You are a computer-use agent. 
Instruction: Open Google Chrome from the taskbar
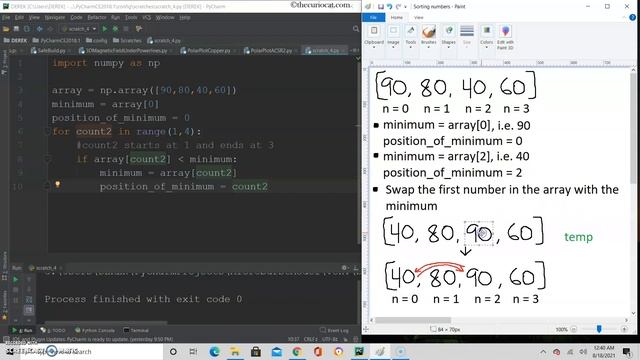[x=297, y=351]
